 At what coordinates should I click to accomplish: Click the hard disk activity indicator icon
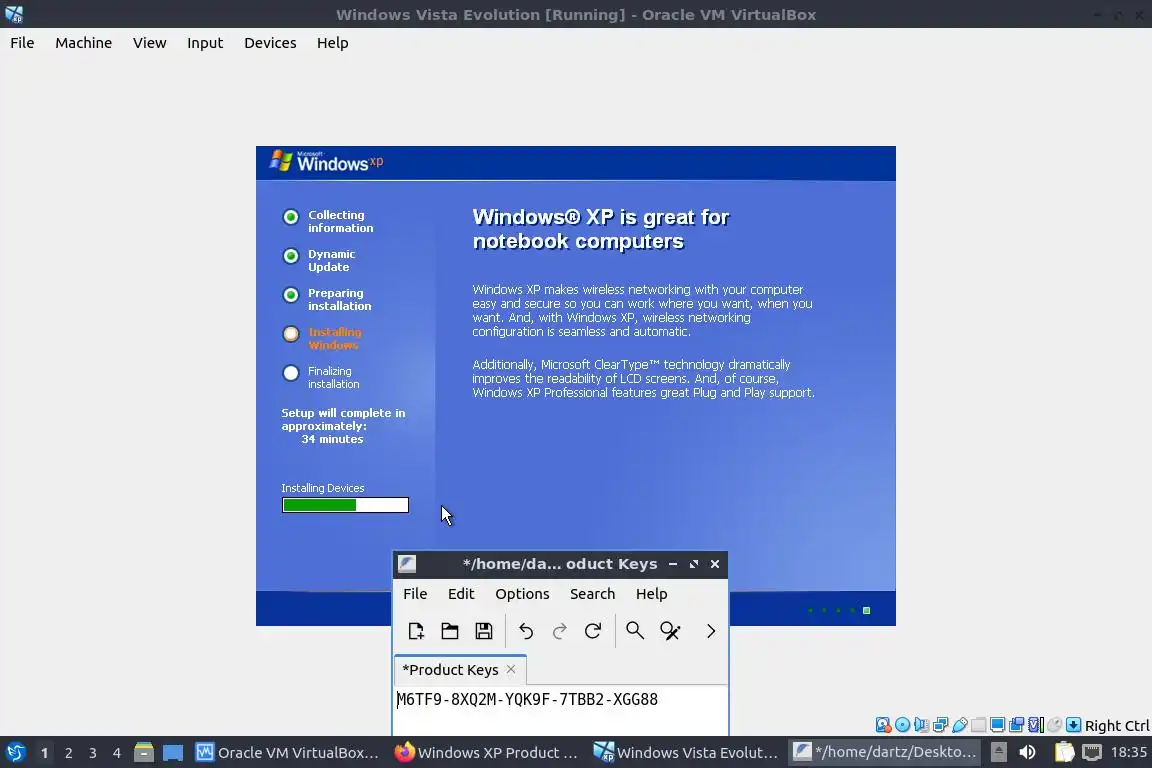883,725
